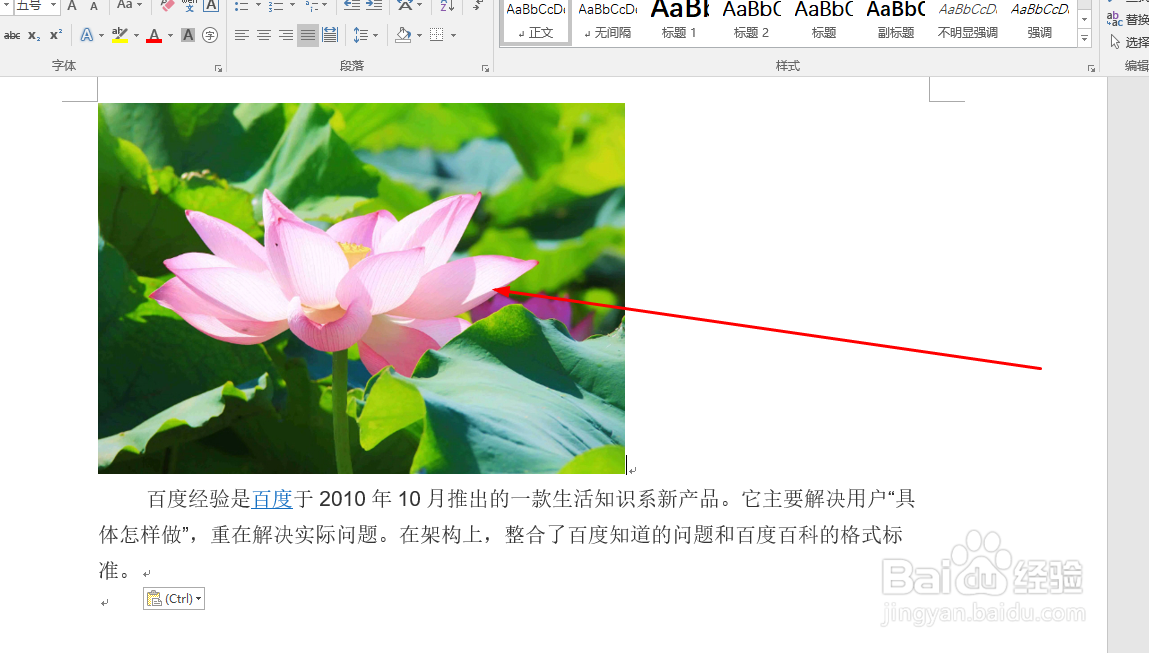
Task: Apply strikethrough formatting
Action: pos(12,33)
